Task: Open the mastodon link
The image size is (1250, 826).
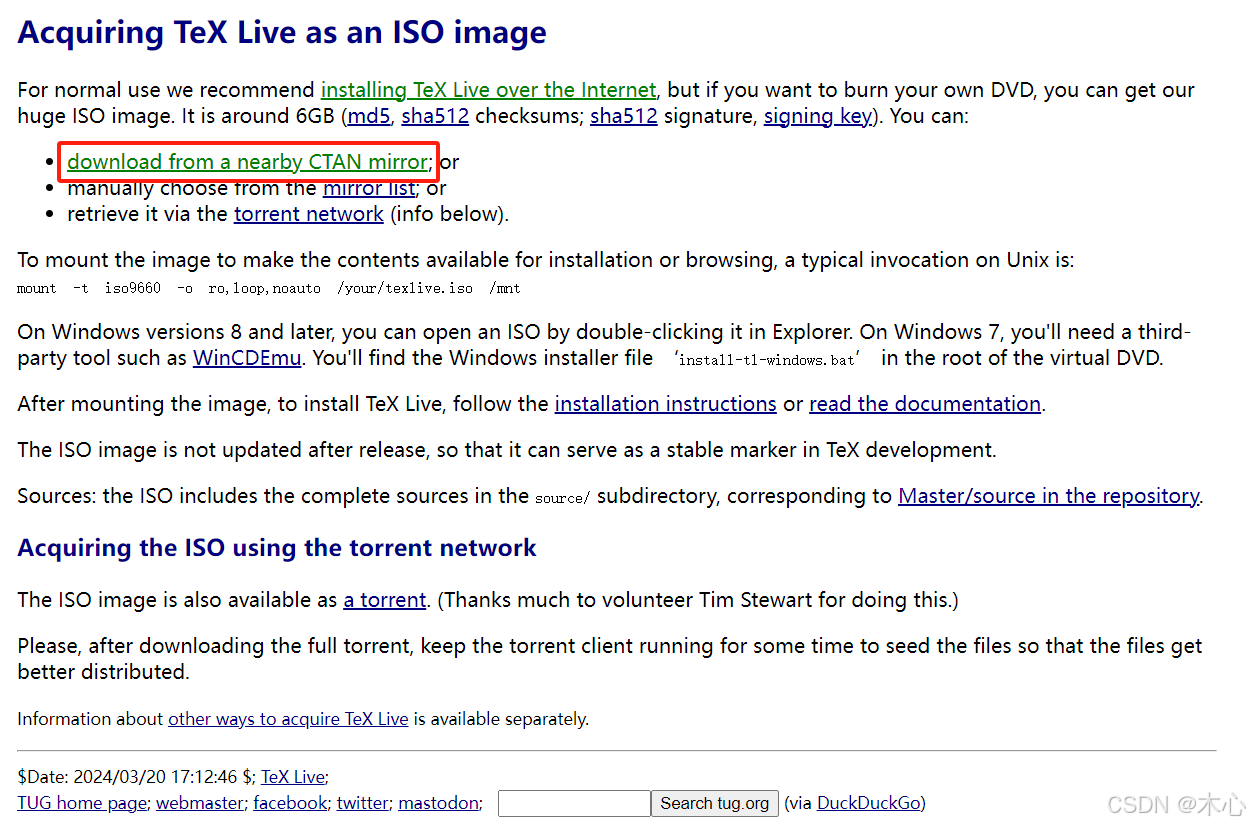Action: click(439, 803)
